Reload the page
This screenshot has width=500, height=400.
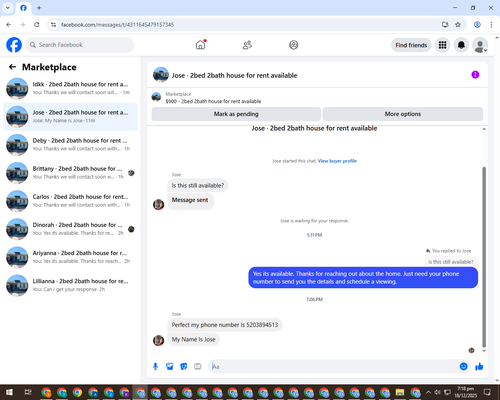37,25
